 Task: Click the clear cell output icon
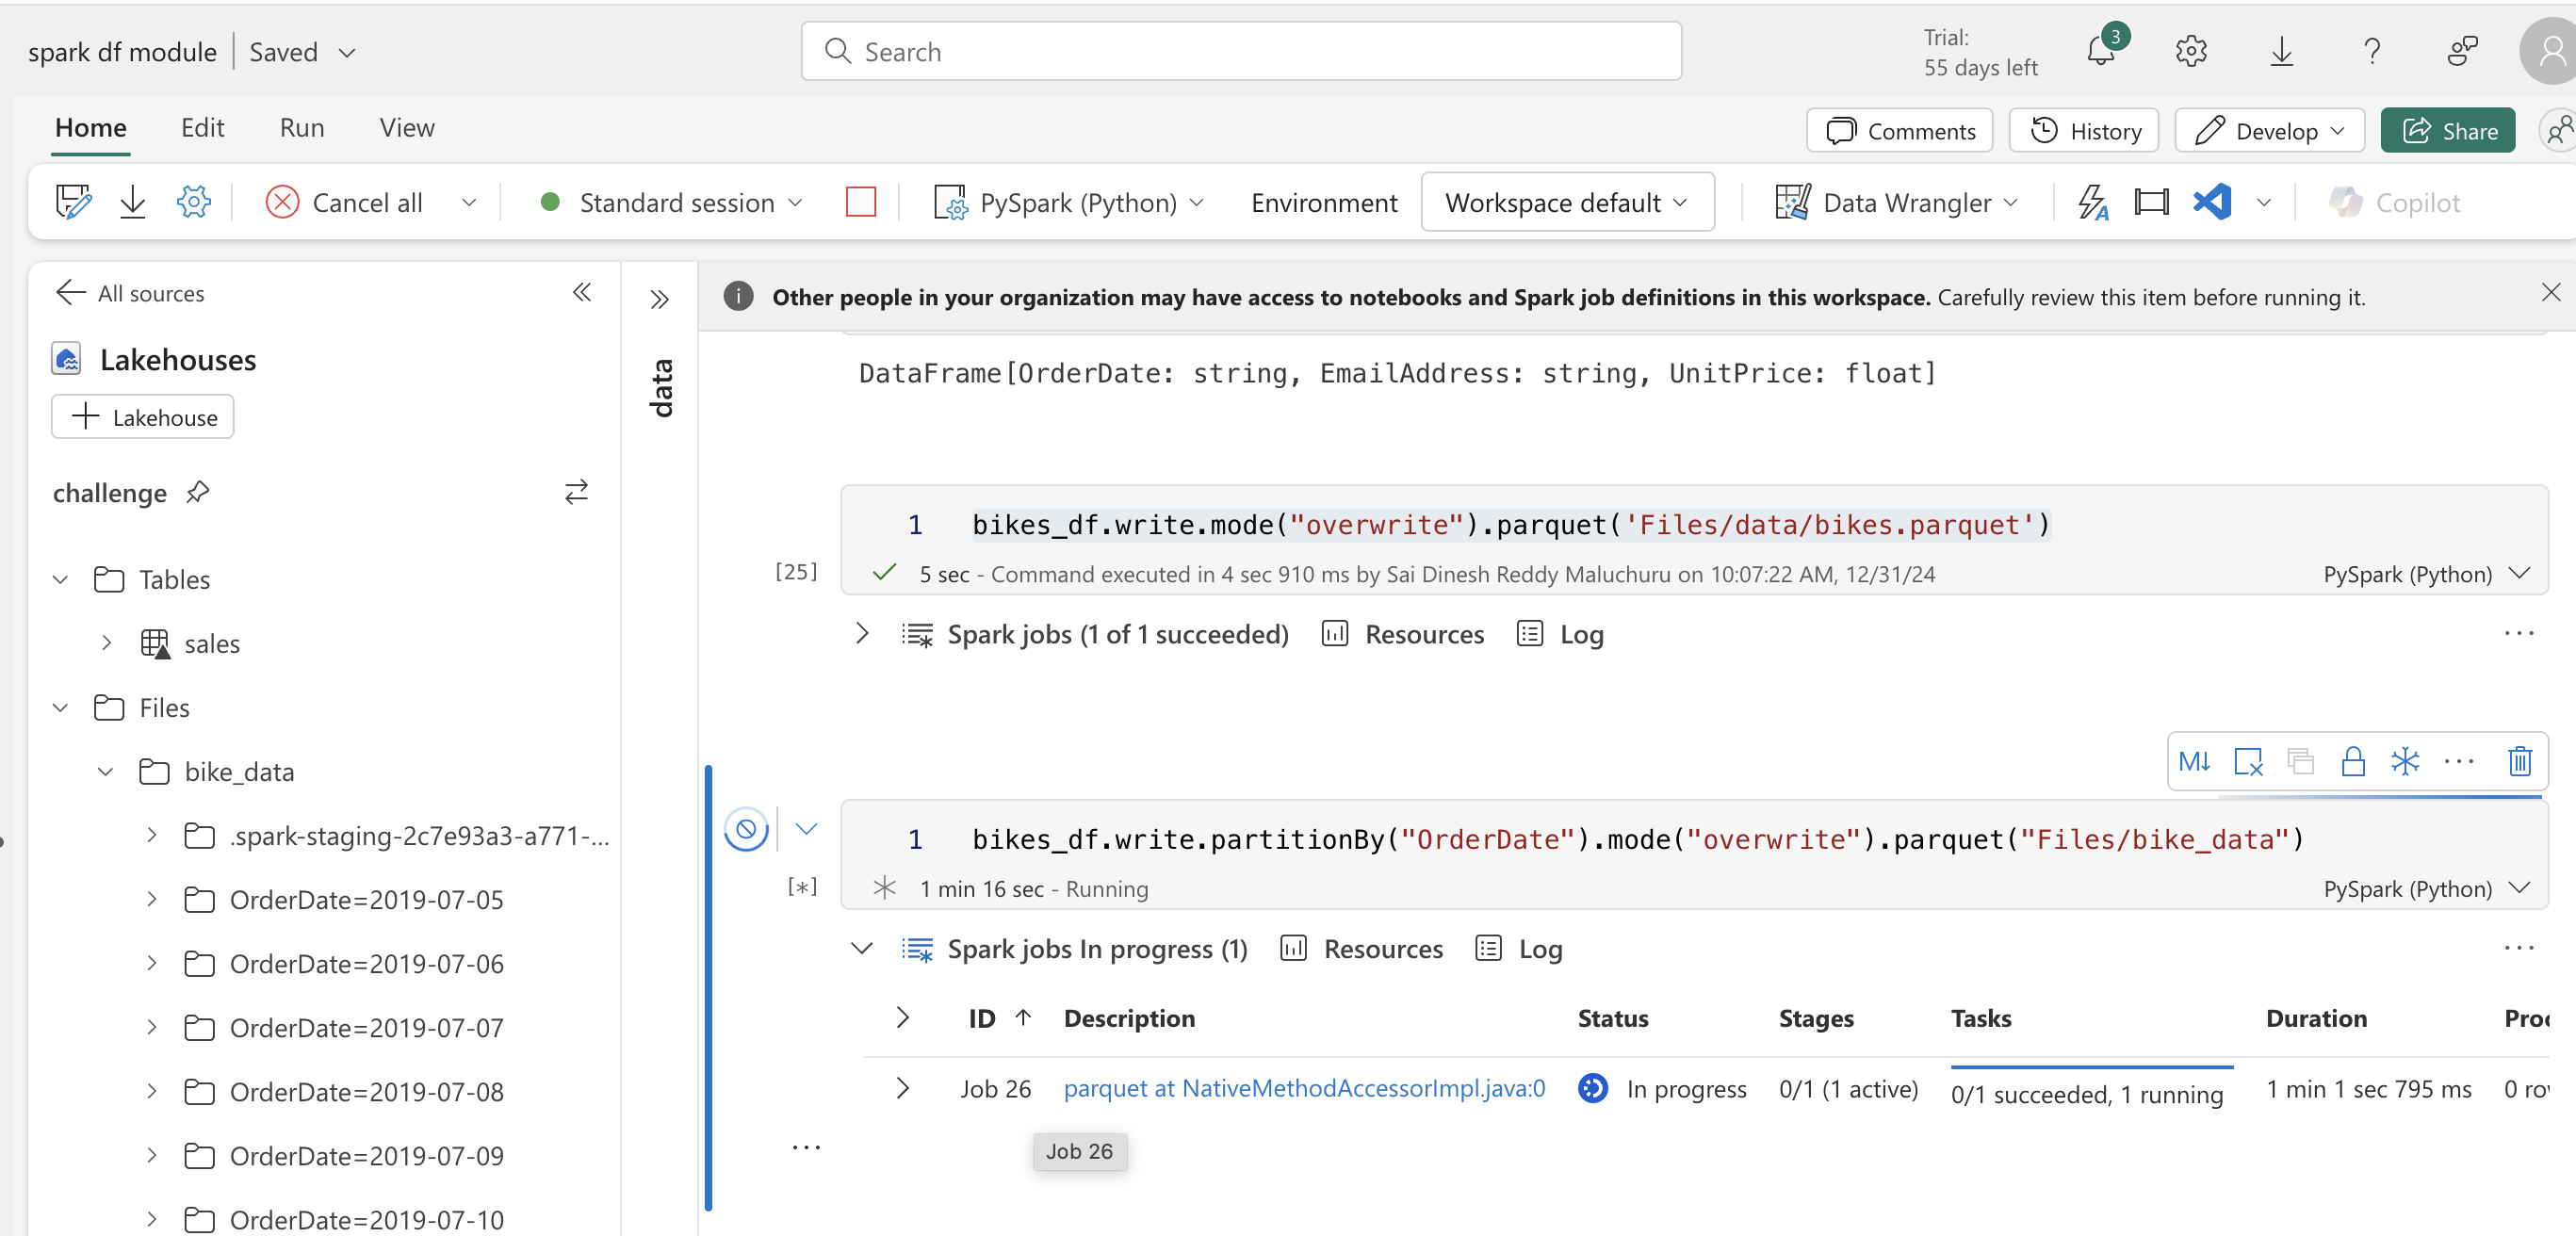coord(2247,762)
